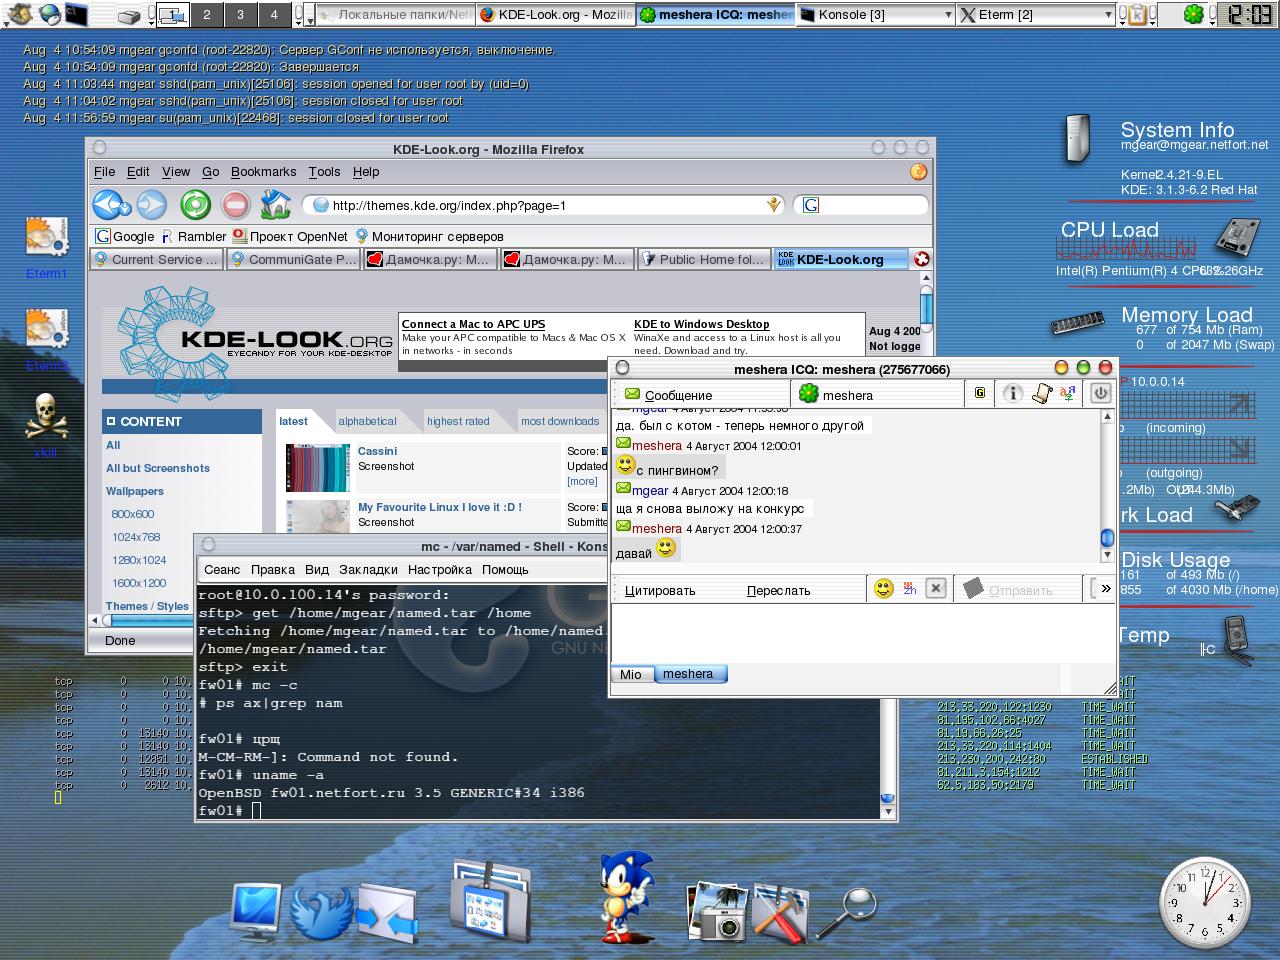
Task: Click the yellow G icon in ICQ toolbar
Action: (x=980, y=393)
